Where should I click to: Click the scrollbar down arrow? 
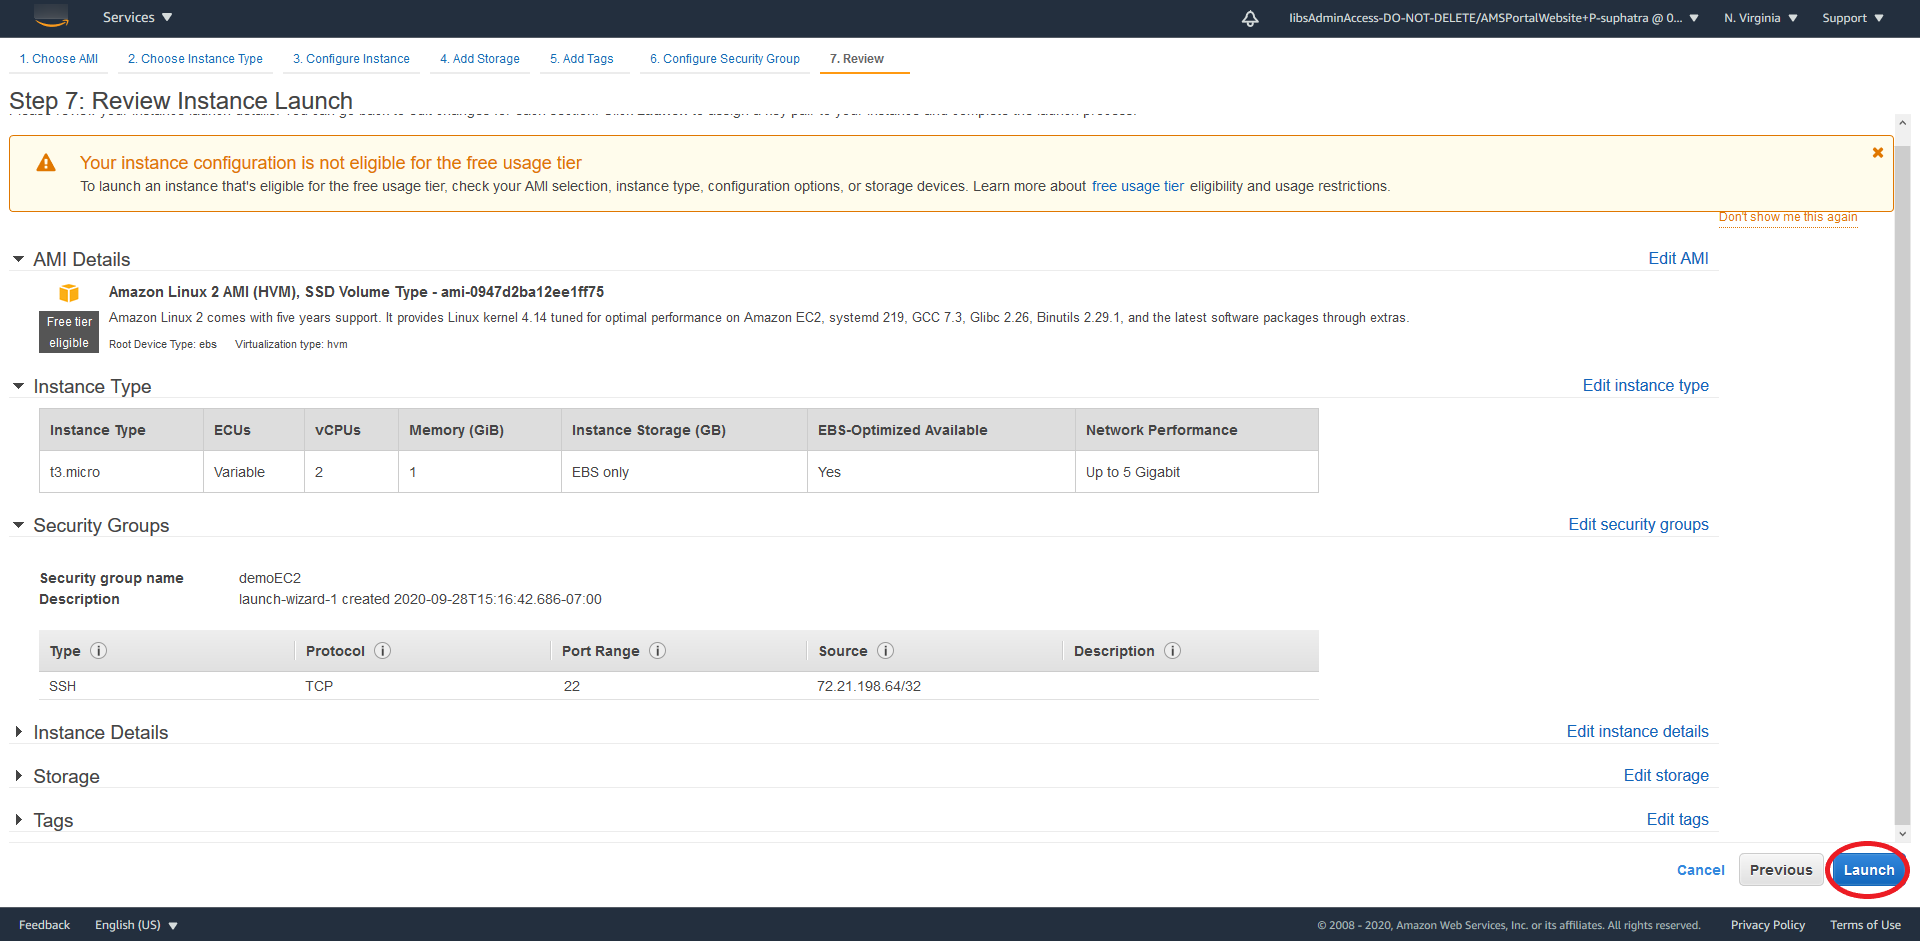pos(1902,833)
